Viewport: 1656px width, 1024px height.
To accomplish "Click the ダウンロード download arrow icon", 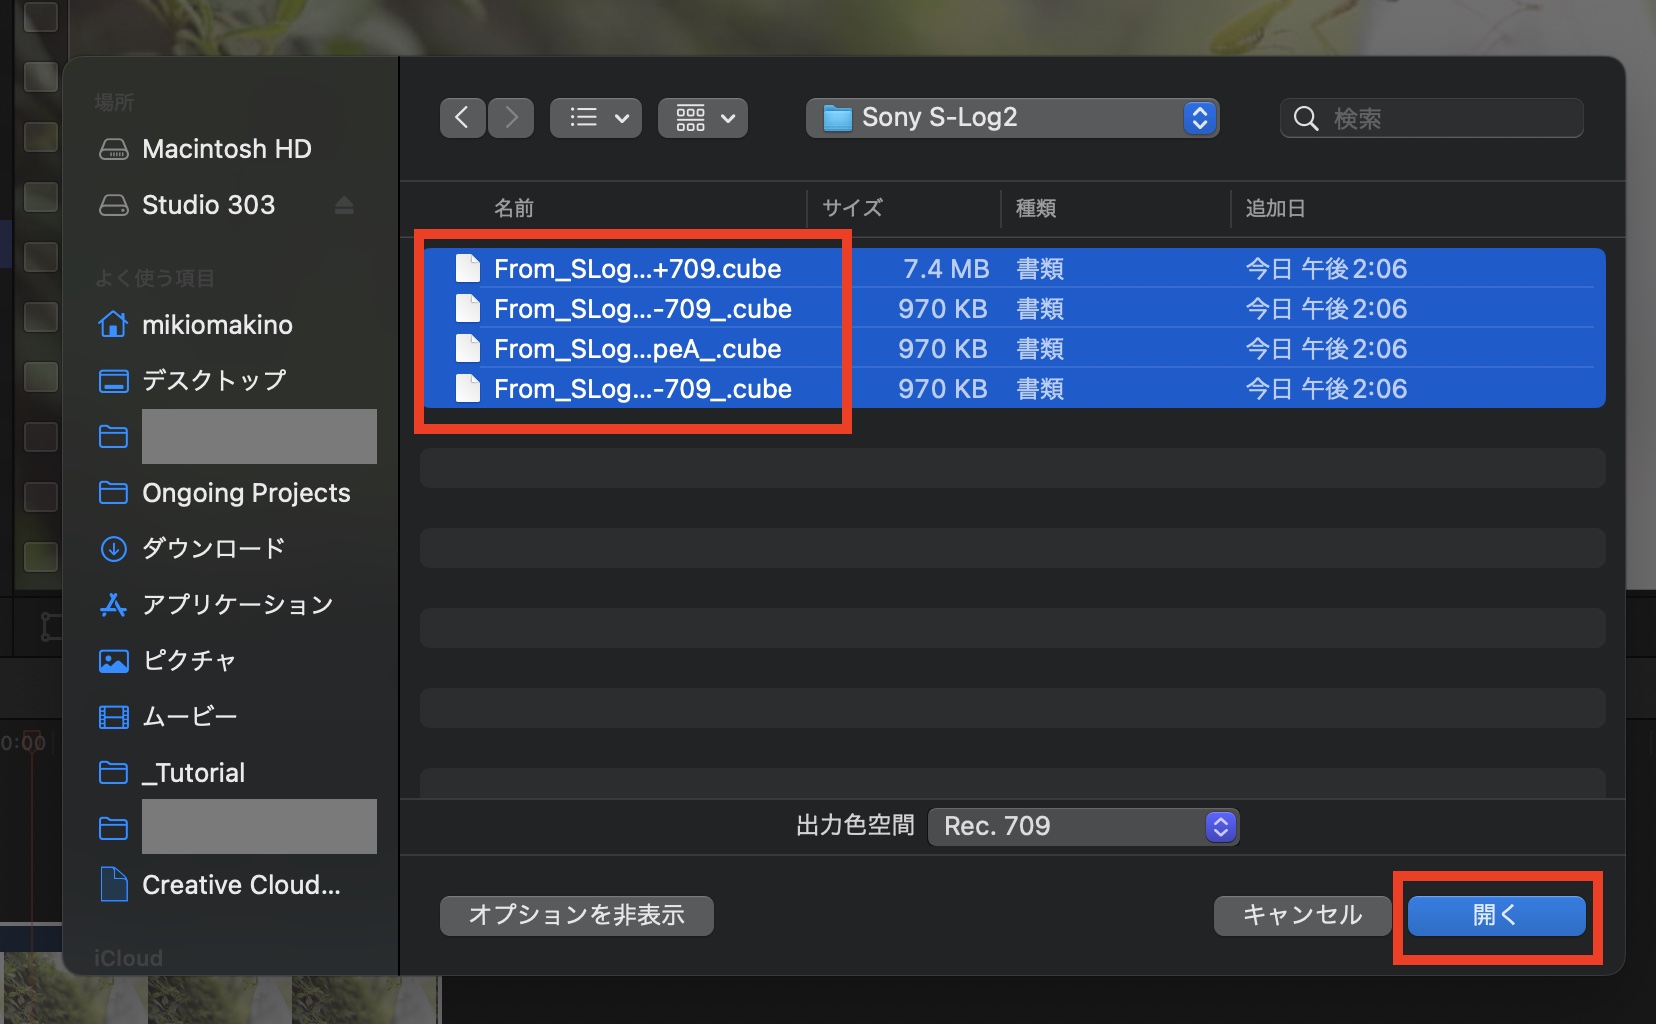I will click(114, 549).
